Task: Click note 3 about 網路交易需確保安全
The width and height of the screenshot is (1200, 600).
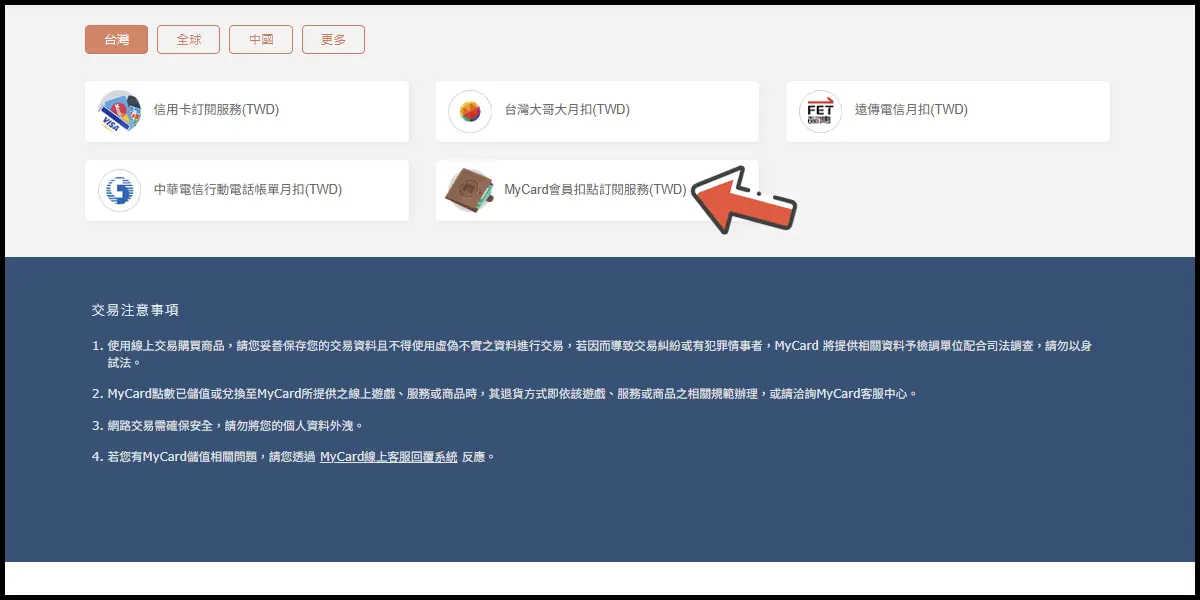Action: click(227, 425)
